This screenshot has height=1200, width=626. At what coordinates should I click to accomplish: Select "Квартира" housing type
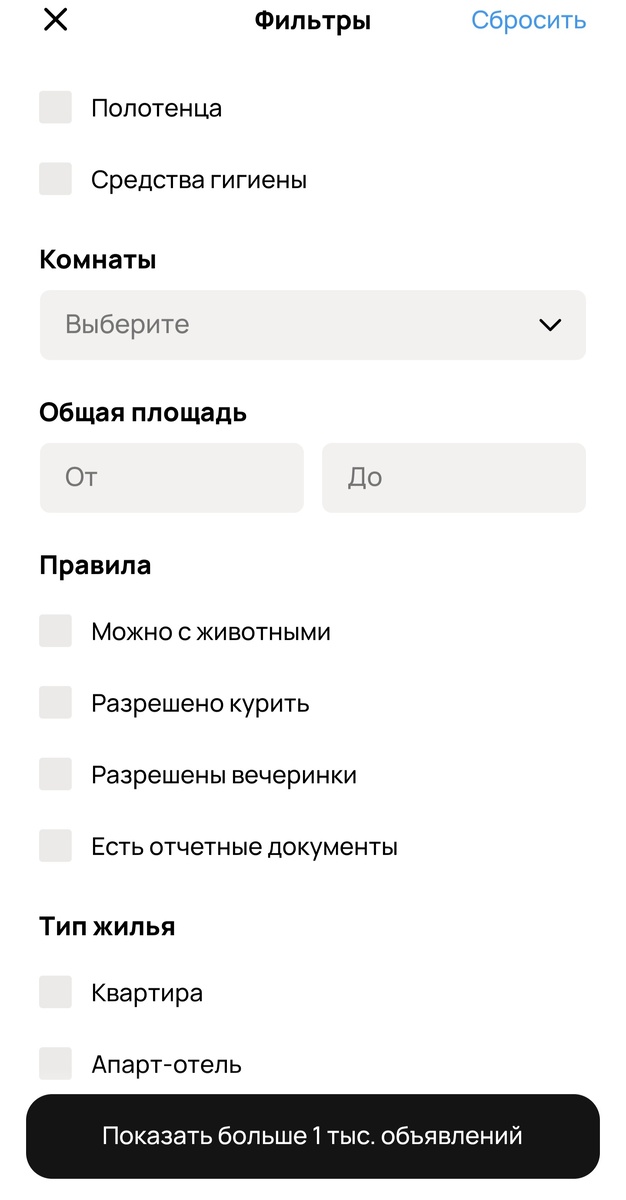click(x=55, y=992)
